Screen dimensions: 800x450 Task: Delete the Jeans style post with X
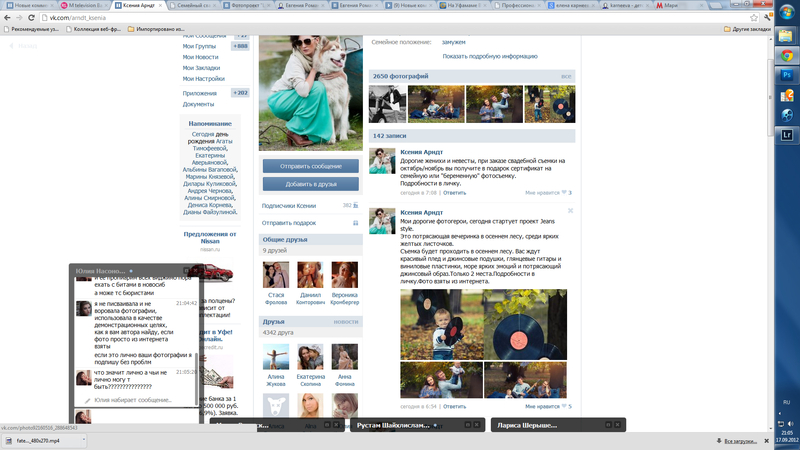pos(570,211)
